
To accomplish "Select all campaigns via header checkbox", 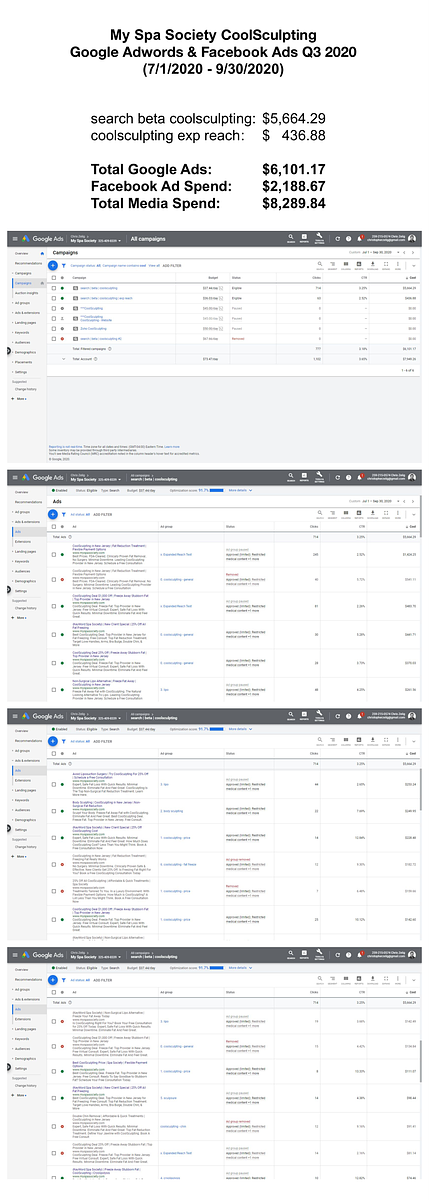I will click(x=53, y=277).
